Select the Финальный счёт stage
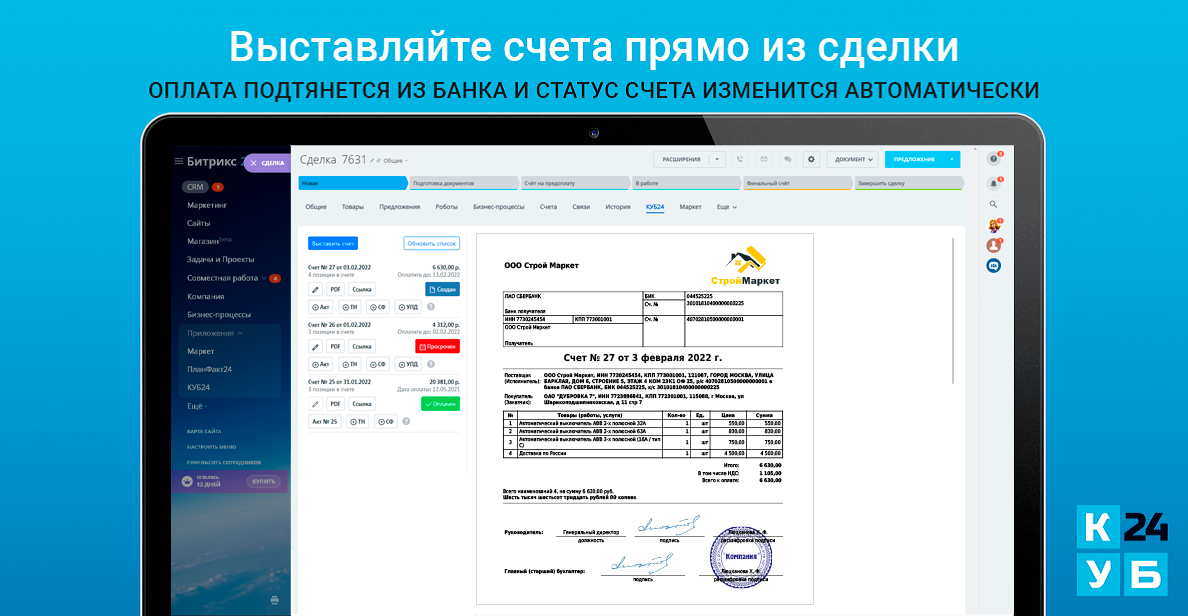The height and width of the screenshot is (616, 1188). click(x=797, y=183)
